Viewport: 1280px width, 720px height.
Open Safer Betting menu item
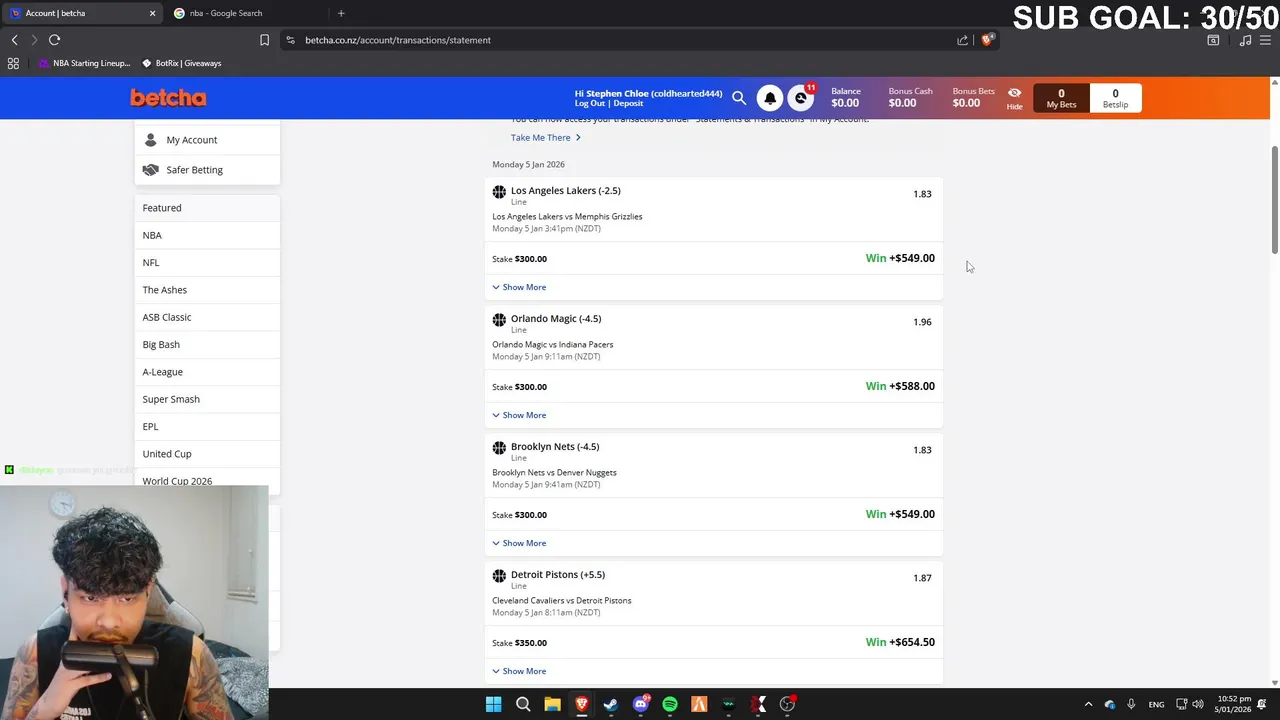[207, 170]
